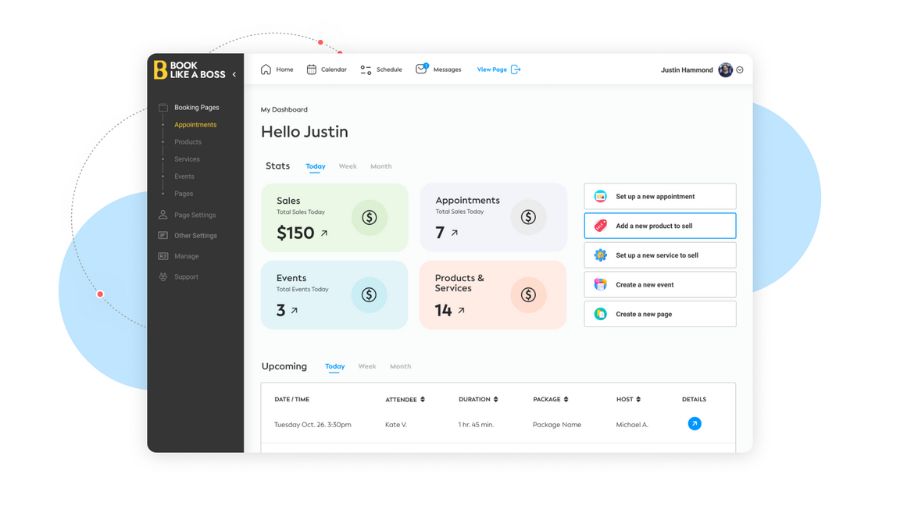
Task: Click the Other Settings icon
Action: pos(163,235)
